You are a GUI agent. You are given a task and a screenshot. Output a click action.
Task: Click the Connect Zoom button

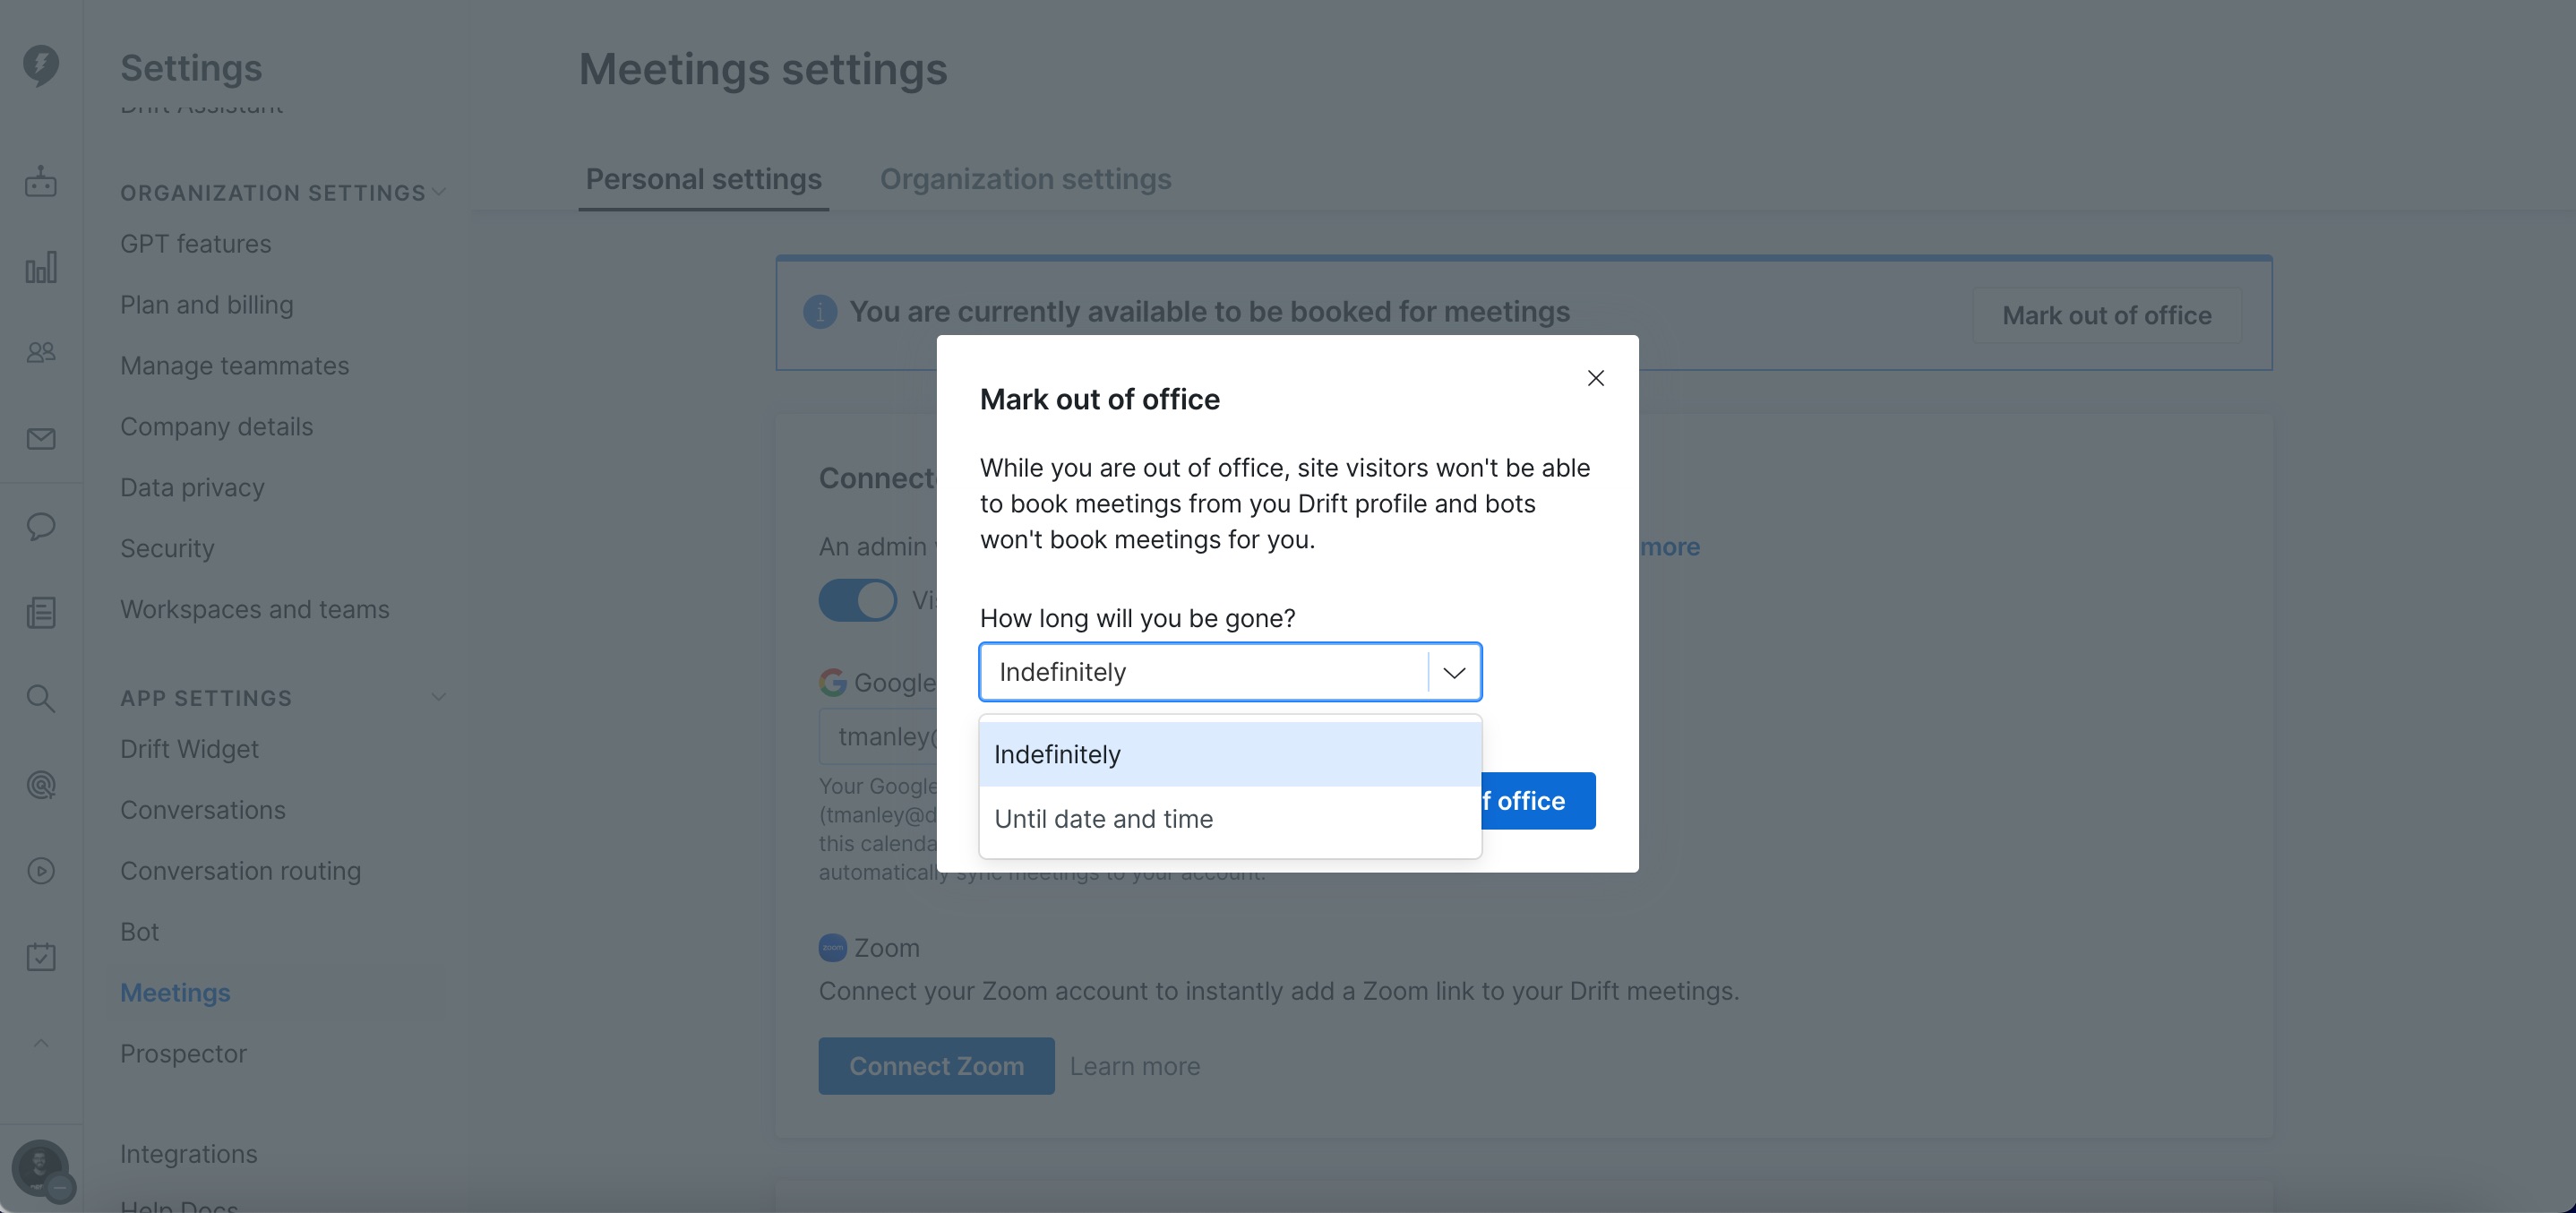[936, 1066]
